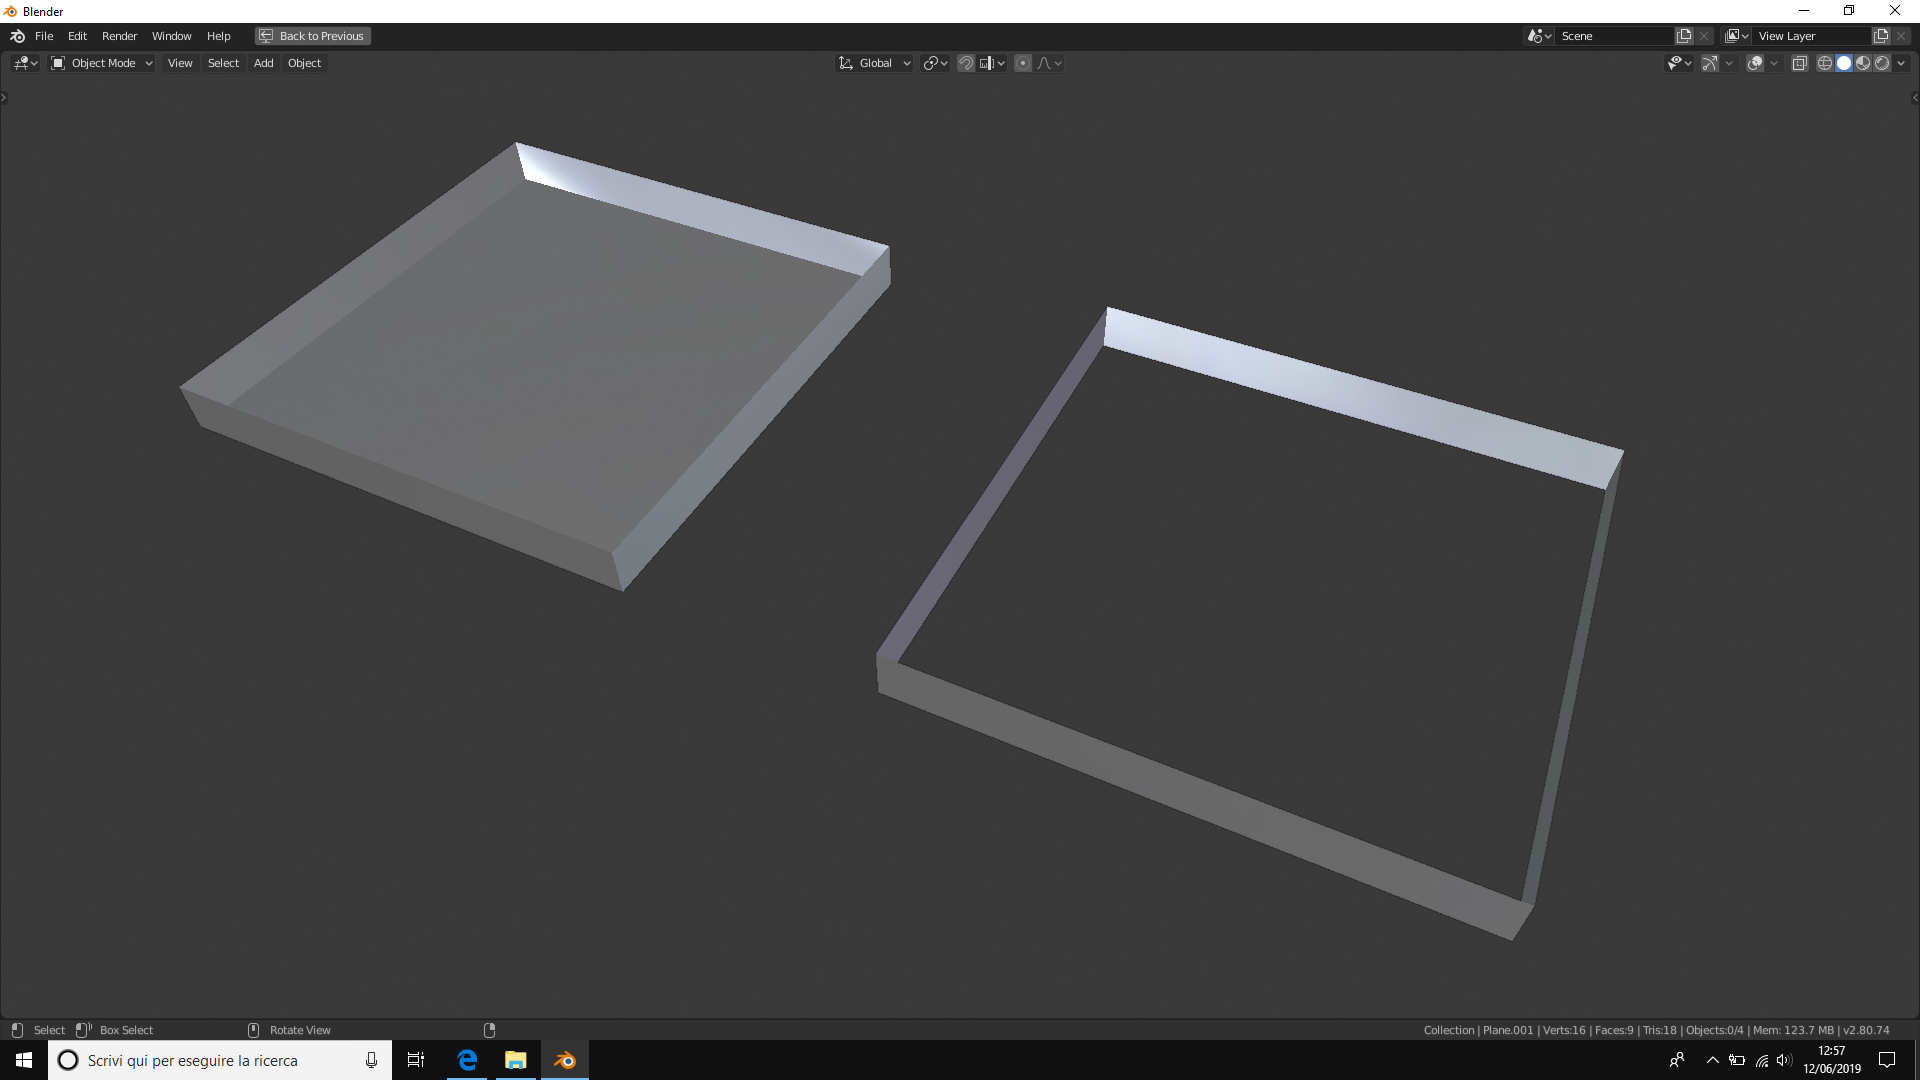1920x1080 pixels.
Task: Open Windows Task View
Action: coord(416,1060)
